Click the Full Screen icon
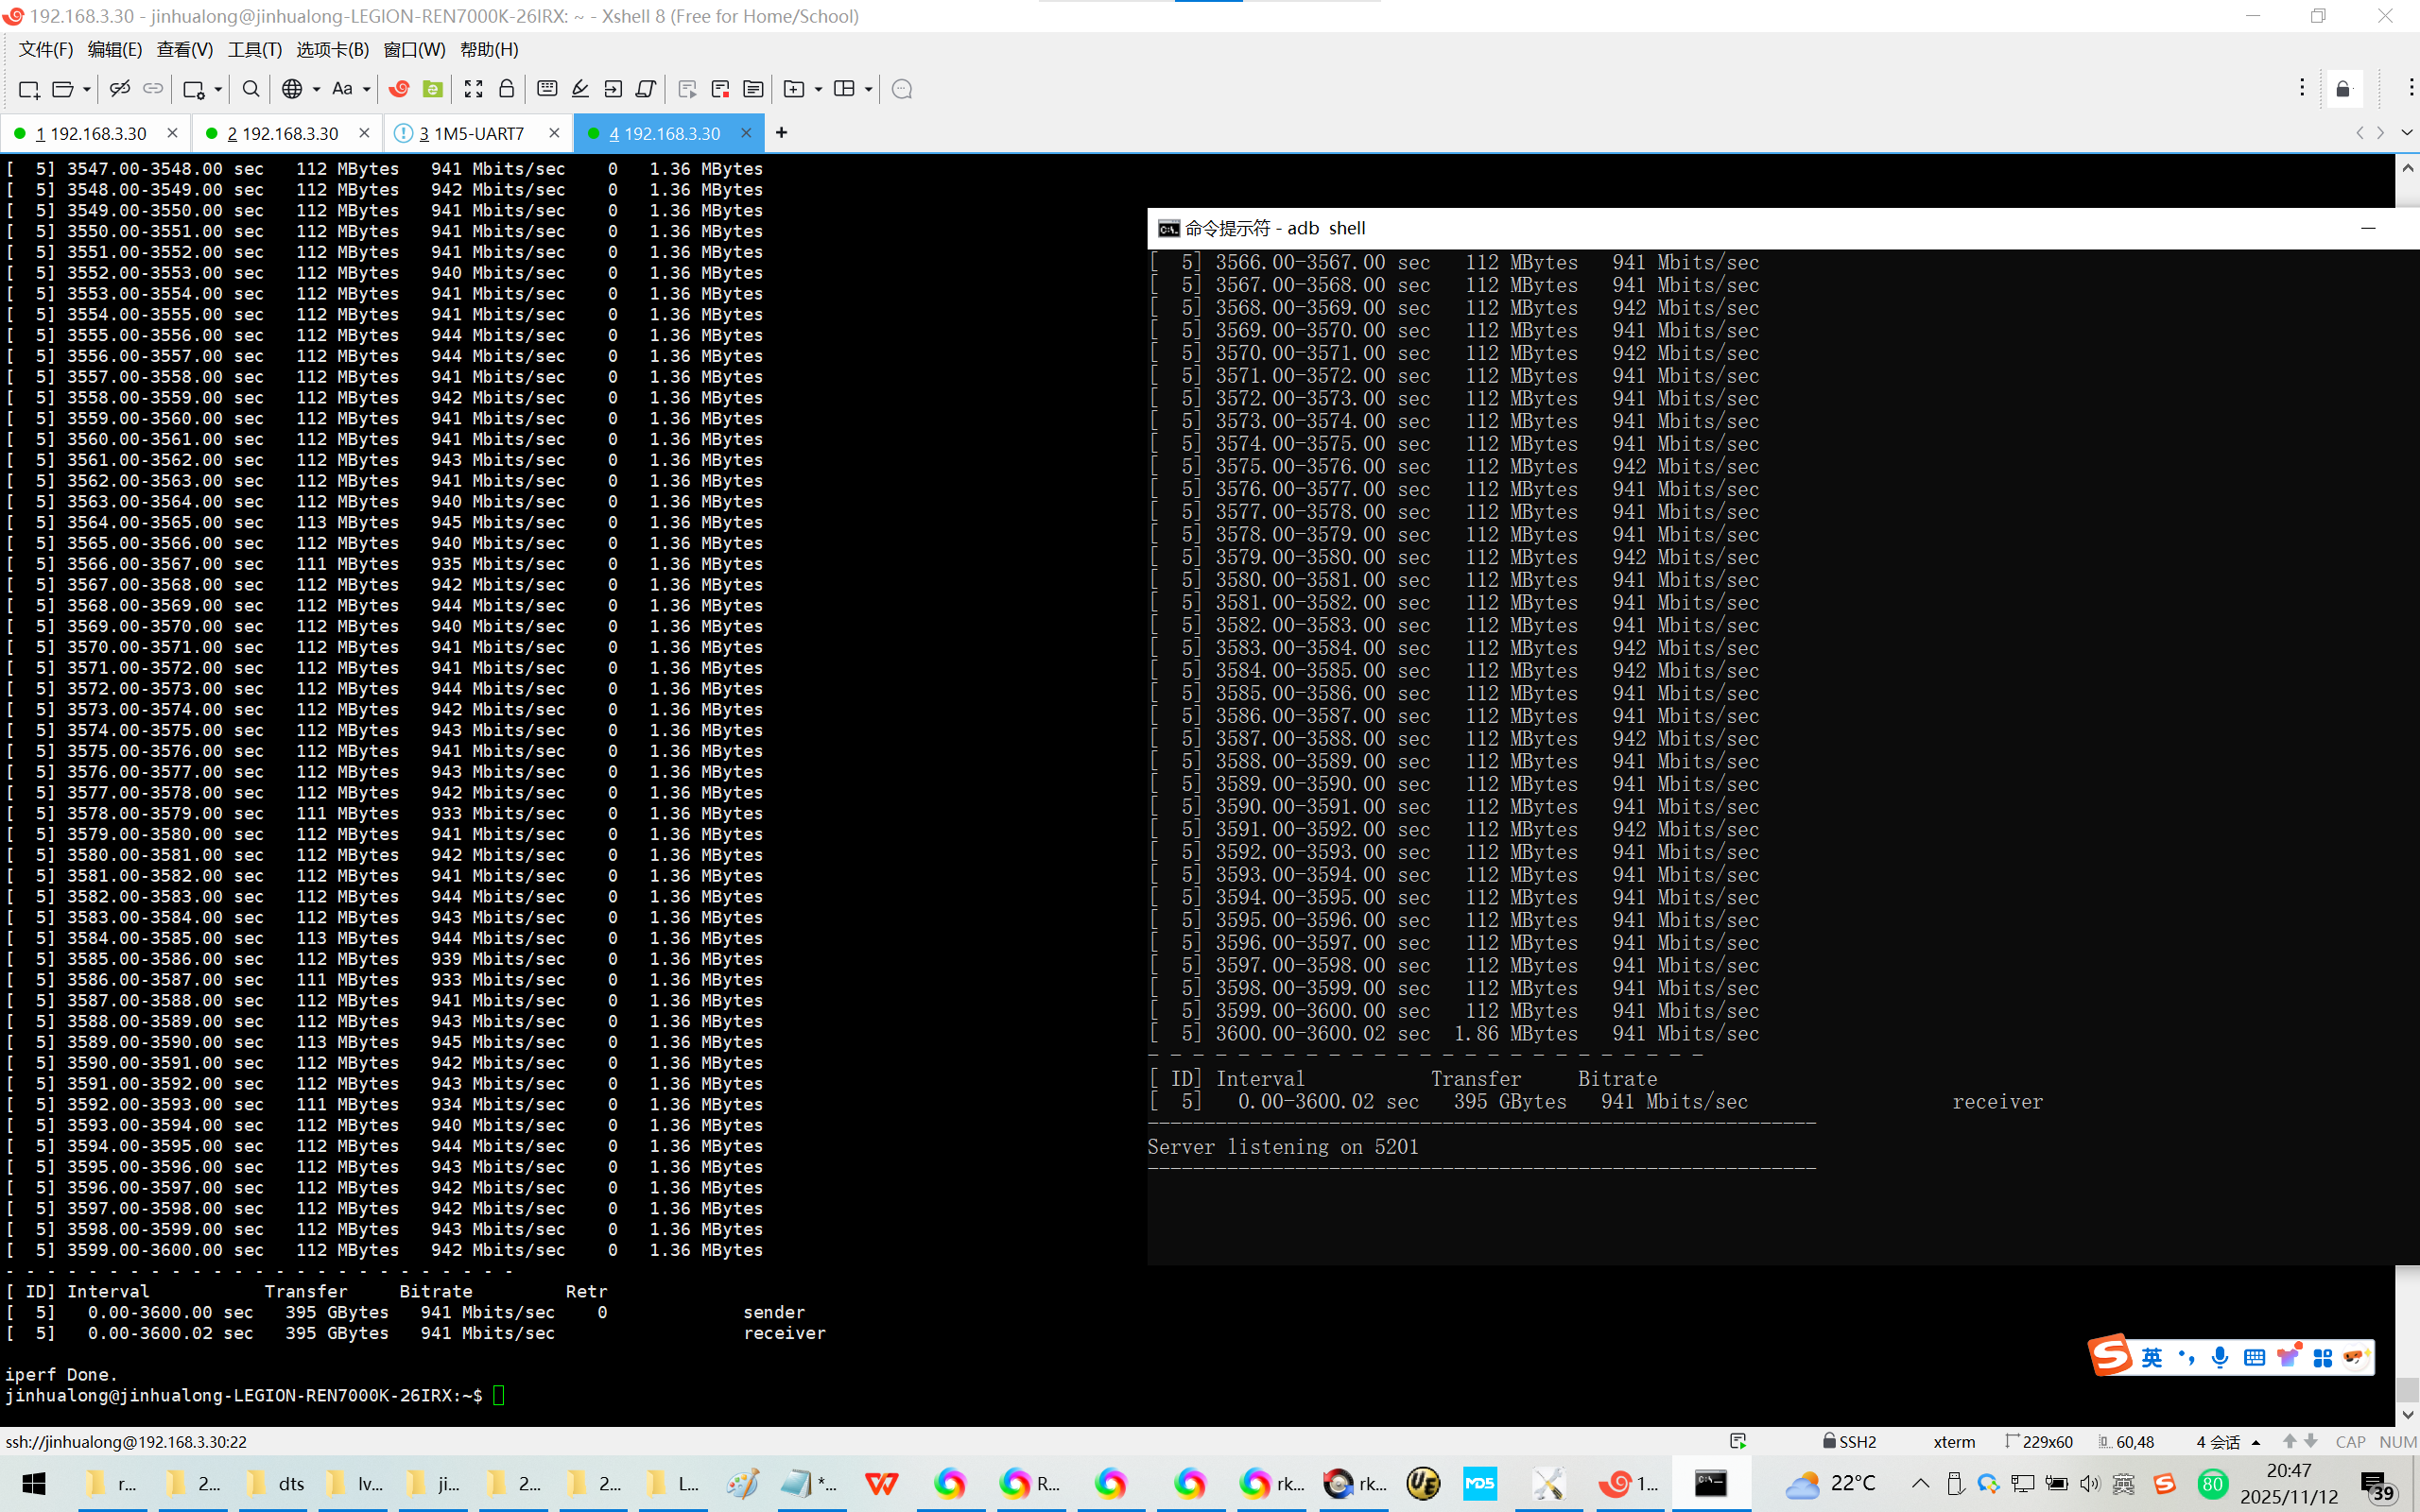 point(473,89)
